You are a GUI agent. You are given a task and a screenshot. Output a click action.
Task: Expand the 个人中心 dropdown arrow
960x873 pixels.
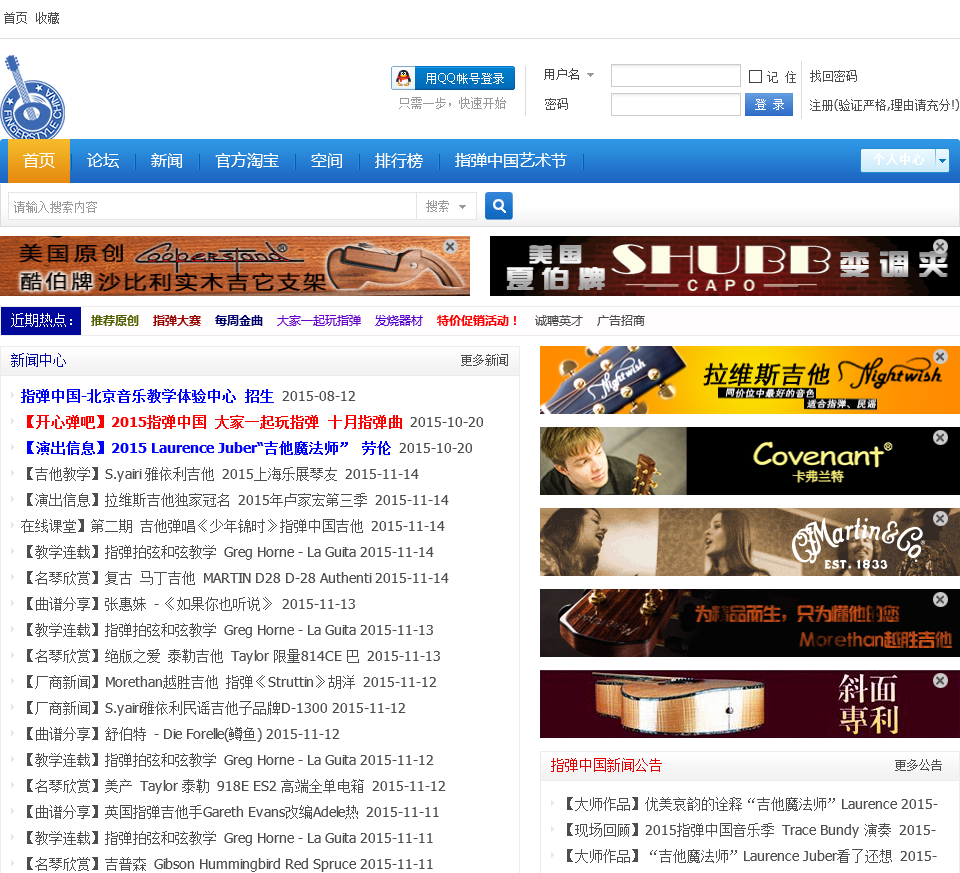click(x=942, y=160)
